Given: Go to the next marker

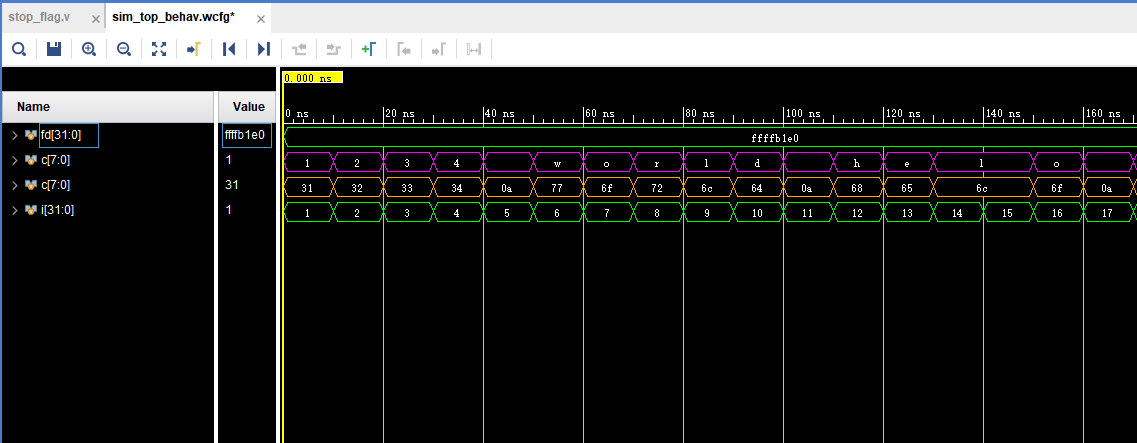Looking at the screenshot, I should click(439, 49).
